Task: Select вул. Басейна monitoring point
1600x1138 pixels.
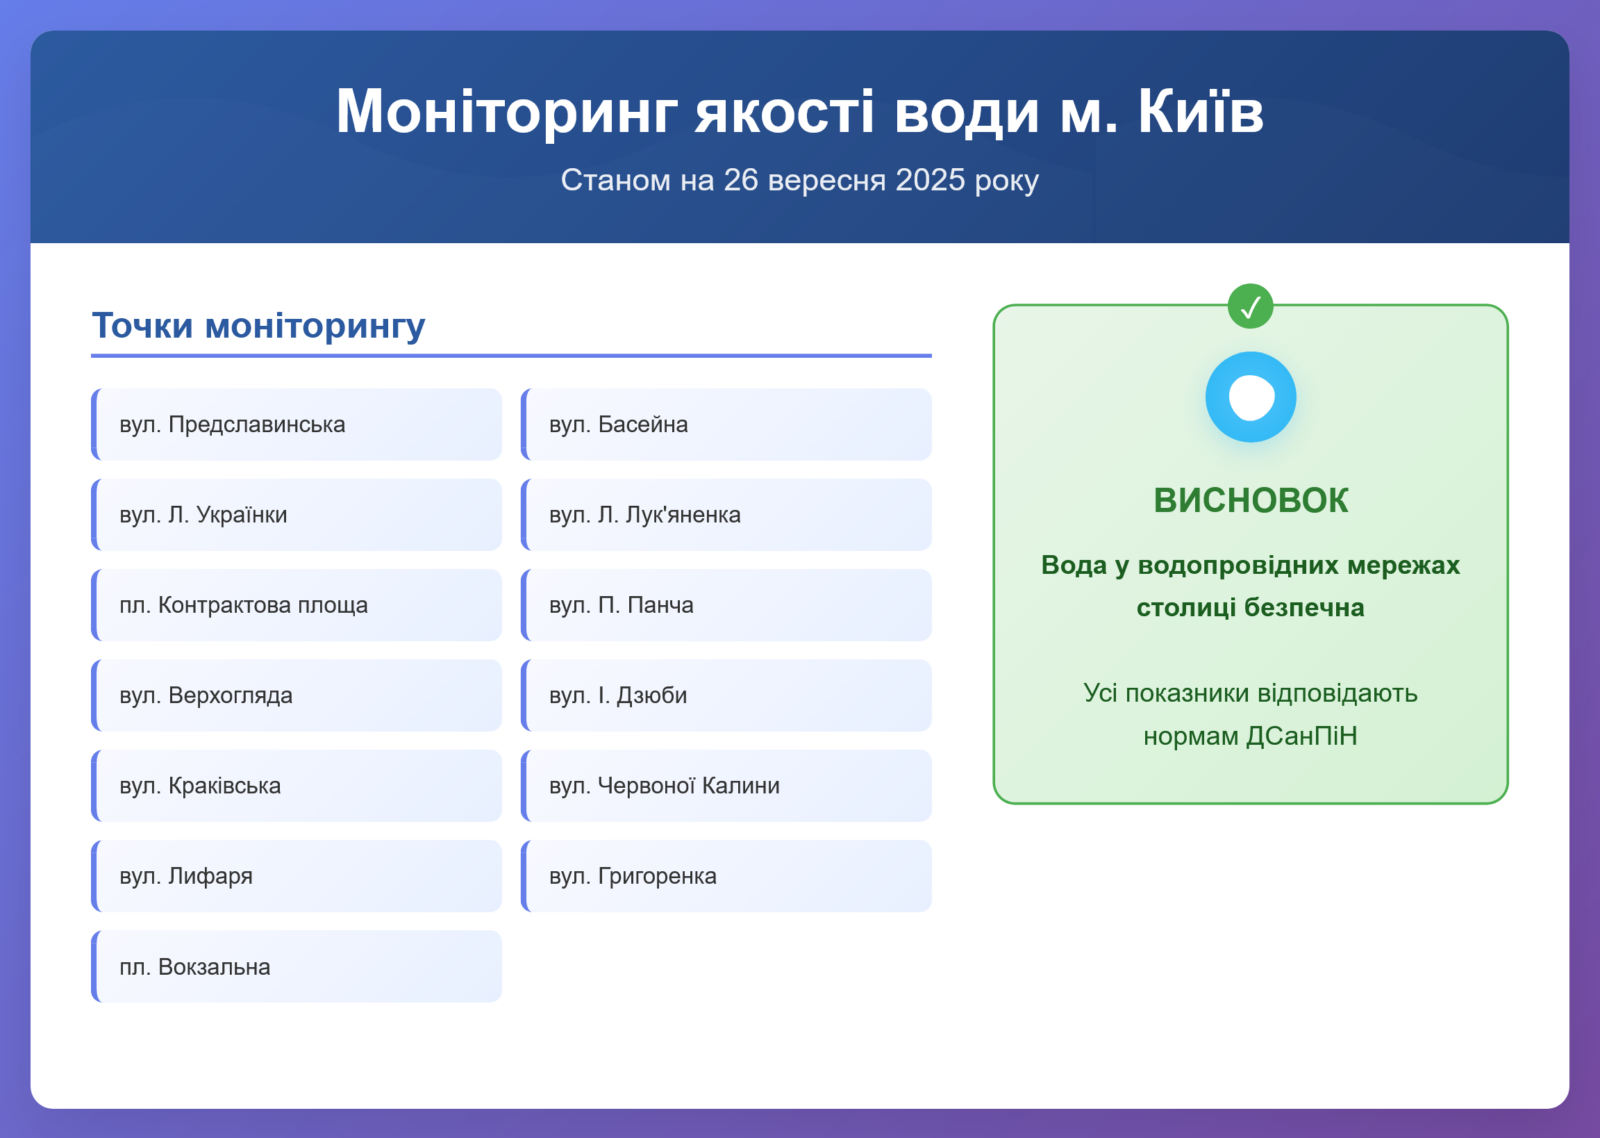Action: (727, 425)
